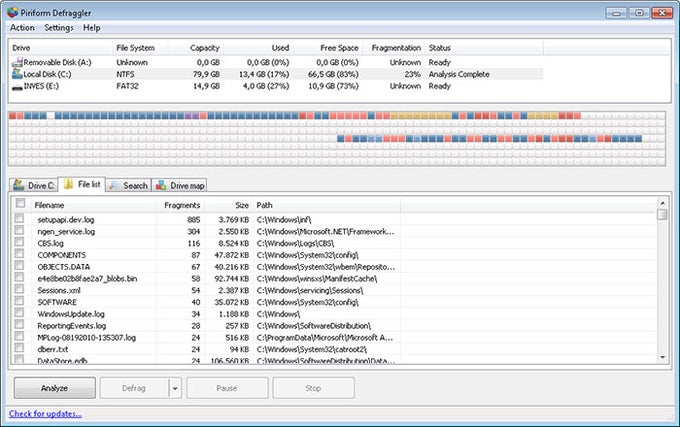This screenshot has width=680, height=427.
Task: Click the first red block in the drive map
Action: click(x=13, y=116)
